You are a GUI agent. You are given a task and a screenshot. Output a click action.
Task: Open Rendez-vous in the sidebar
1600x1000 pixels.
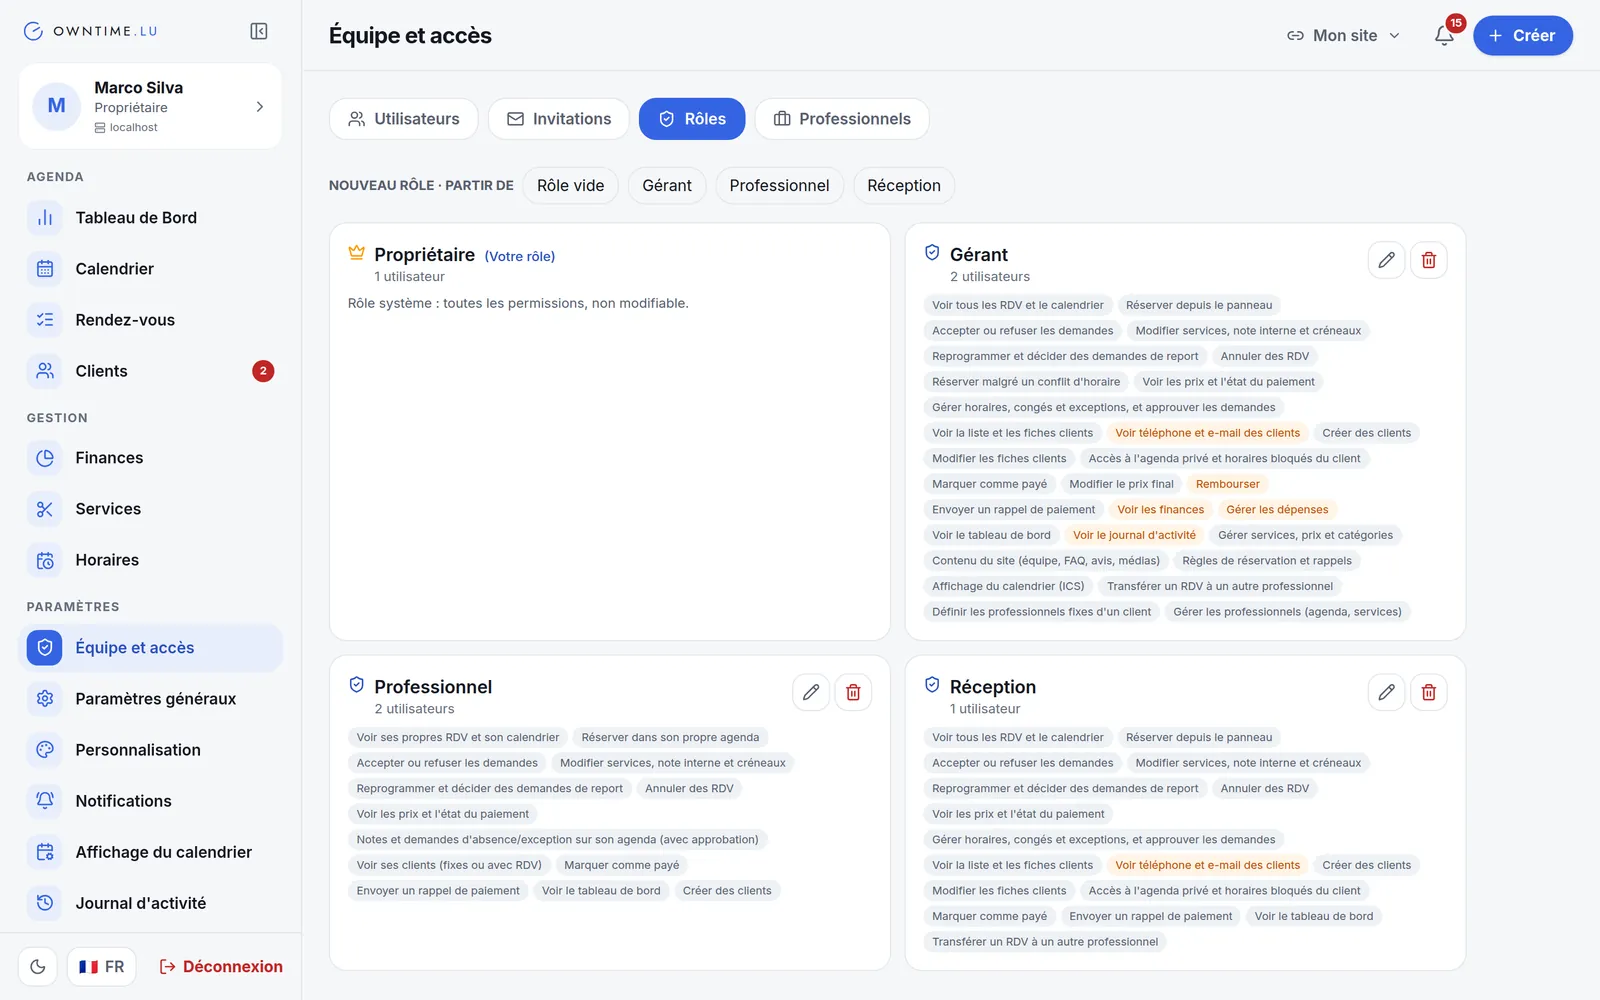(150, 320)
